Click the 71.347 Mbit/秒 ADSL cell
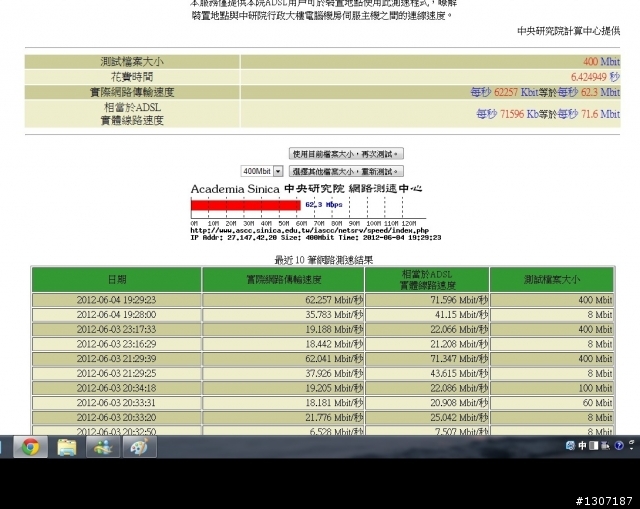This screenshot has width=640, height=509. 427,359
